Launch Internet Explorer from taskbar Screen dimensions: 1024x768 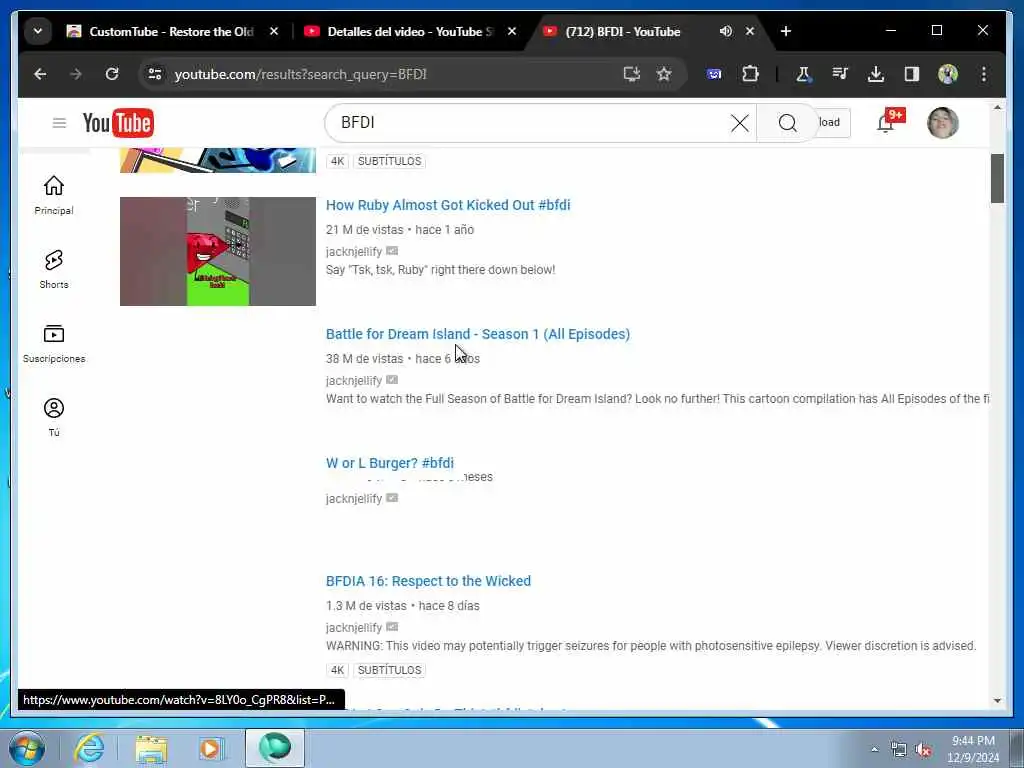tap(89, 748)
